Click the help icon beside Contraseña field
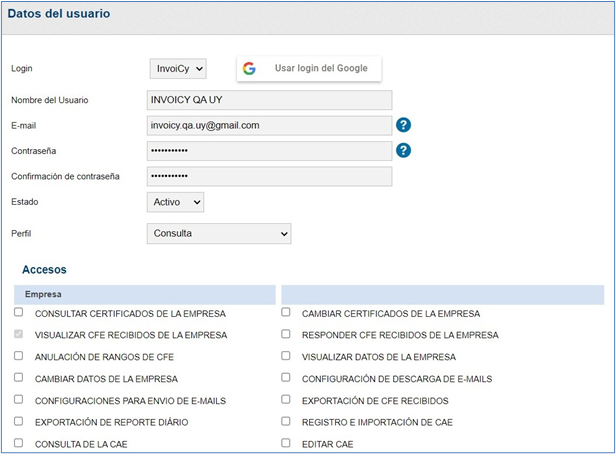The height and width of the screenshot is (454, 616). [x=404, y=151]
